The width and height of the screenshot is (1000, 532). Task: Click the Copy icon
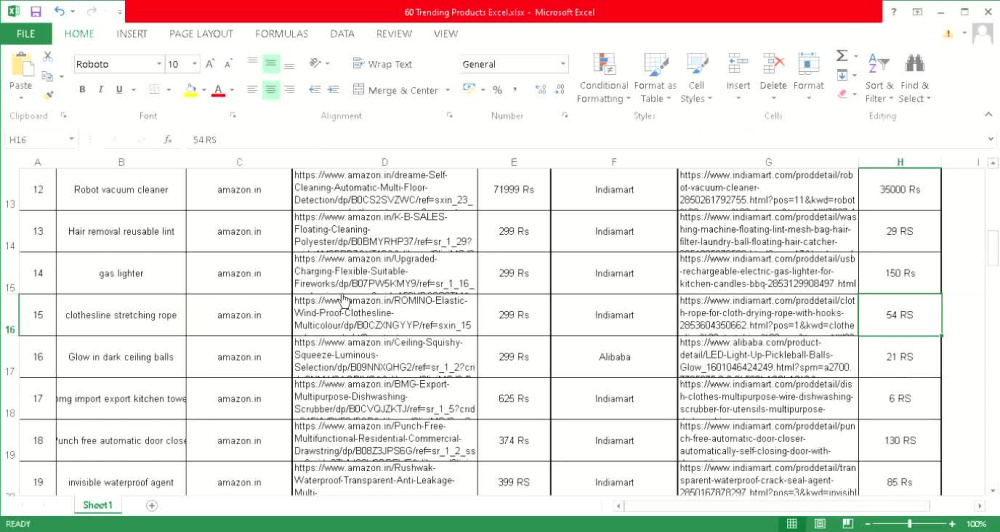coord(47,77)
